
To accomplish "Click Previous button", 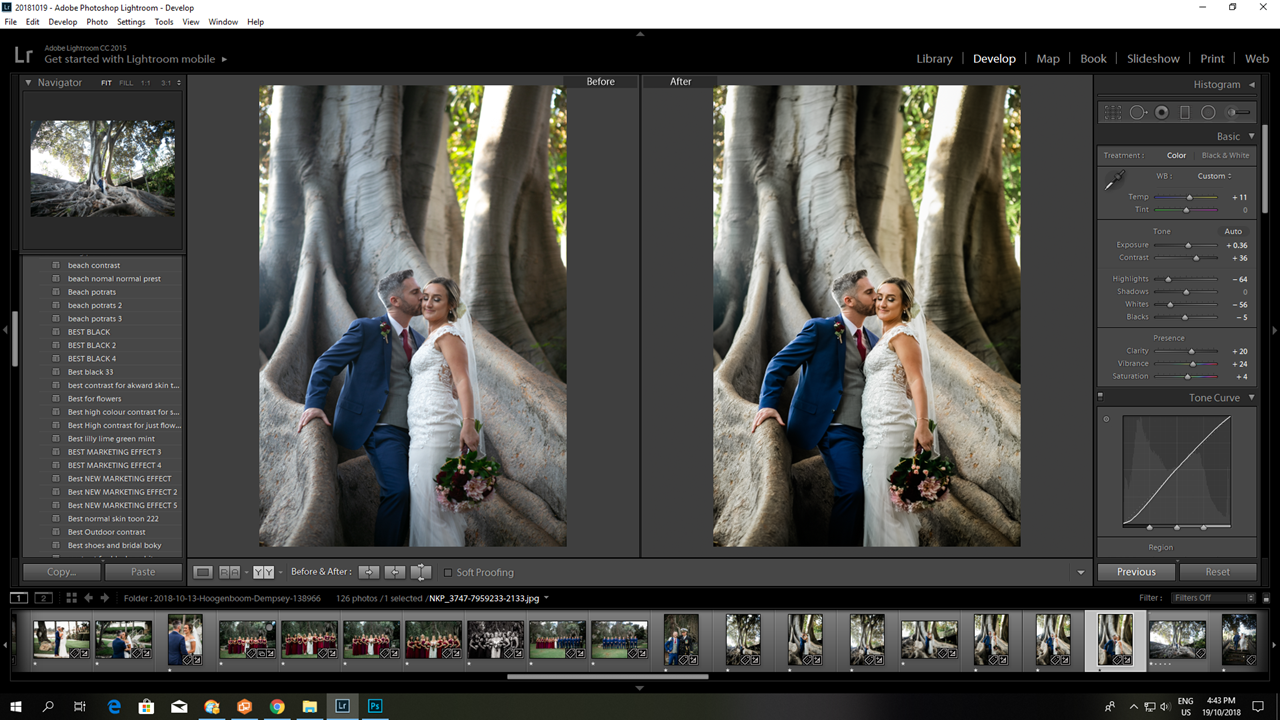I will click(1136, 572).
